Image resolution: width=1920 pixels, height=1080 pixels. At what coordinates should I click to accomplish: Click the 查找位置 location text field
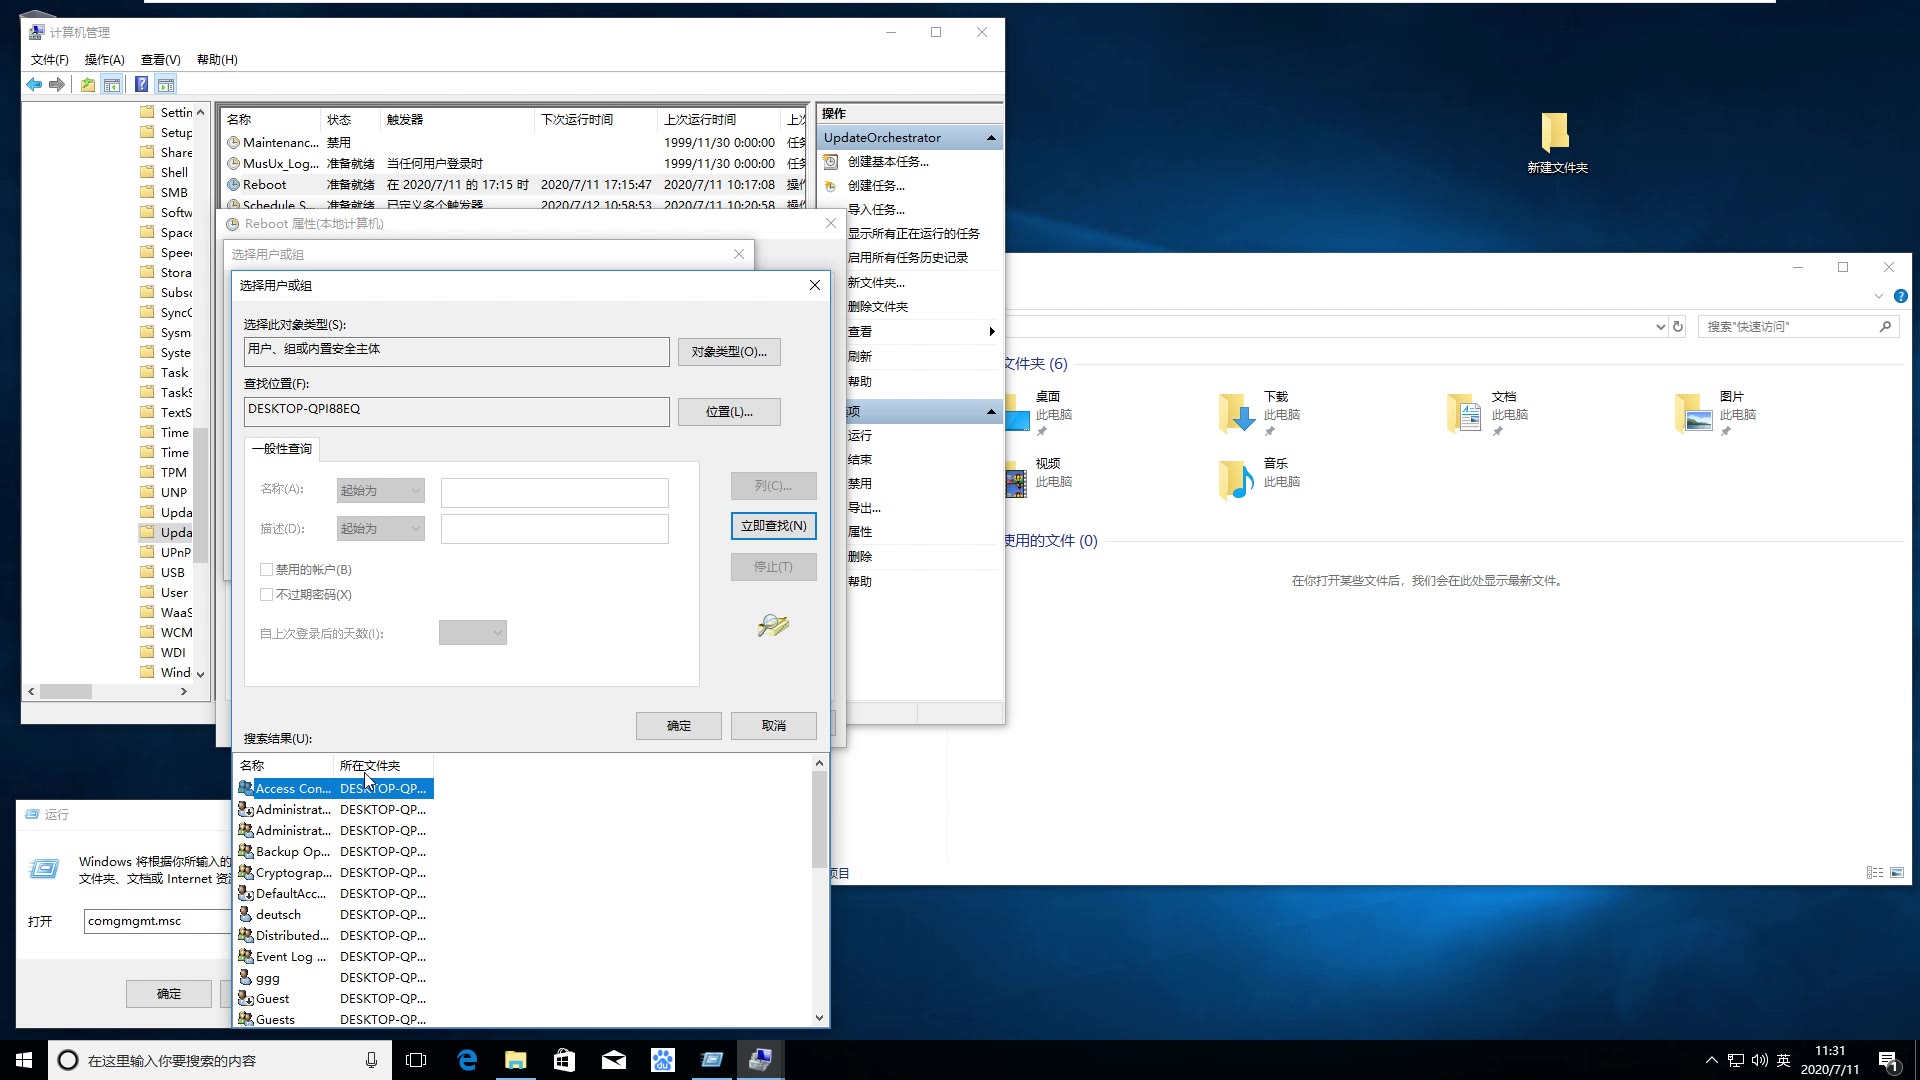point(456,411)
